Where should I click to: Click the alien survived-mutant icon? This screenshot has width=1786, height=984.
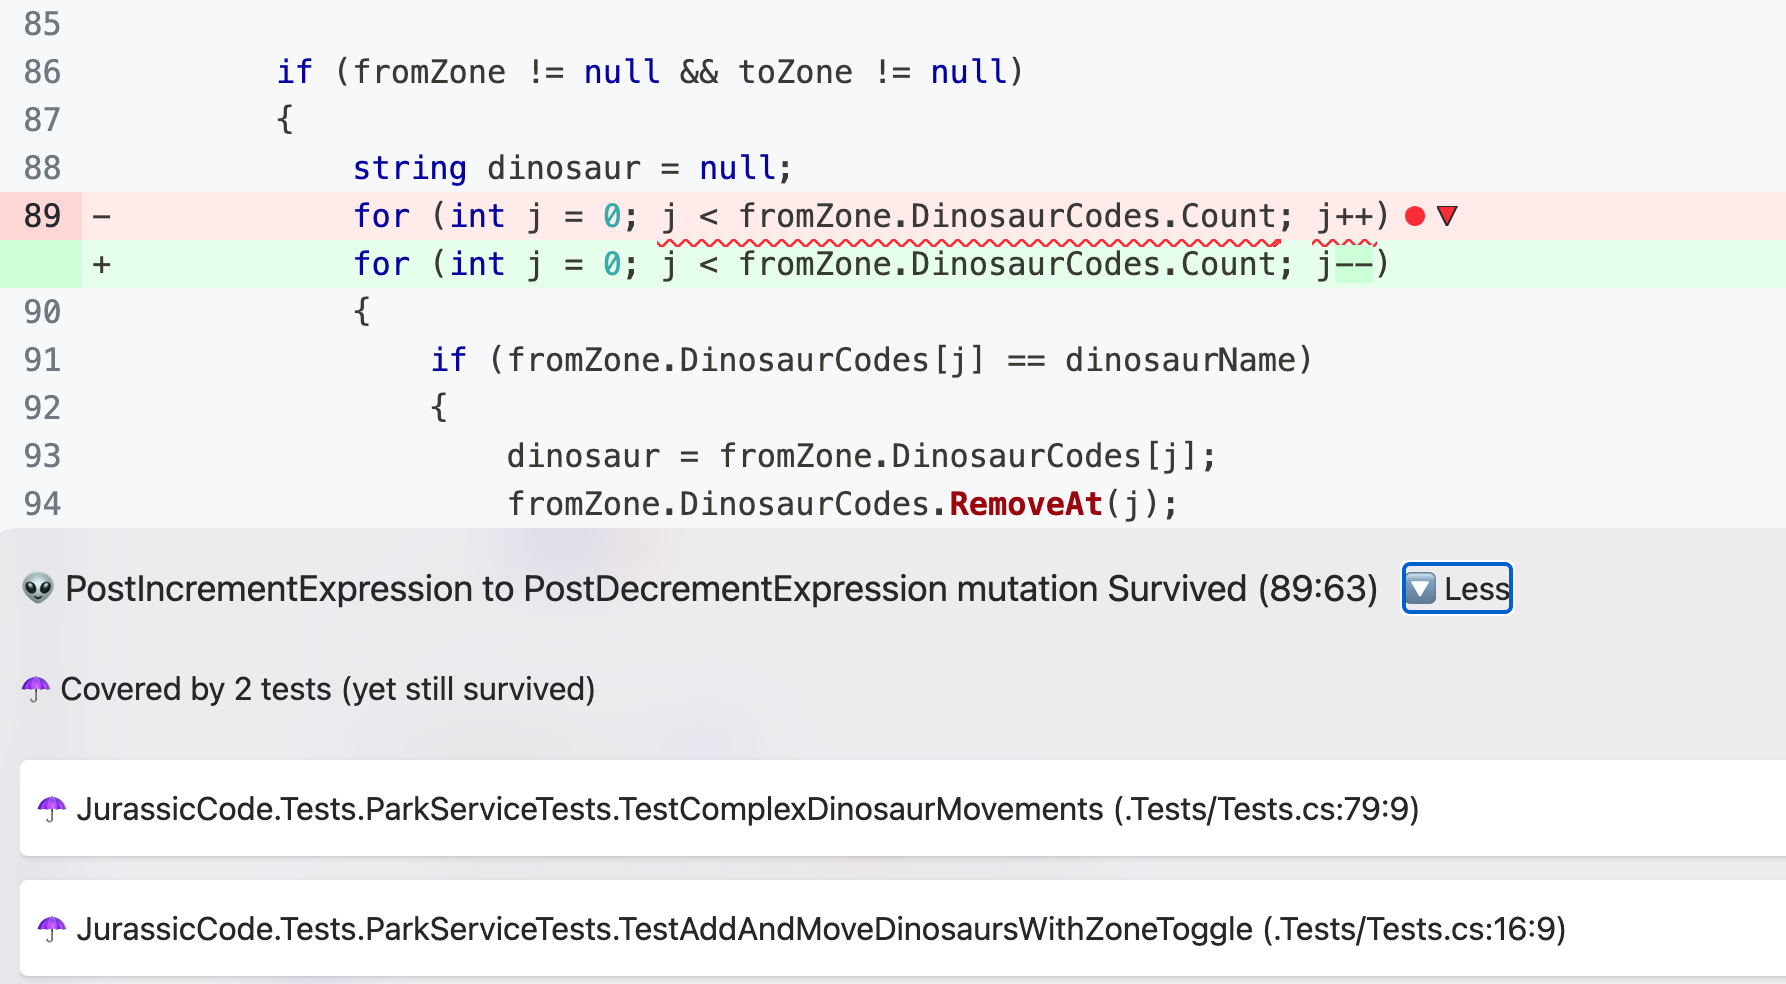tap(38, 589)
